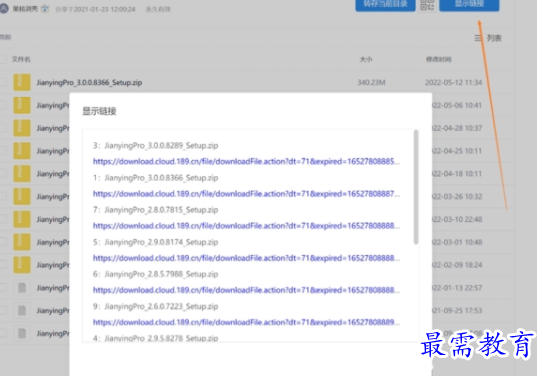This screenshot has width=542, height=376.
Task: Click zip icon in the 03-10 22:48 row
Action: click(22, 219)
